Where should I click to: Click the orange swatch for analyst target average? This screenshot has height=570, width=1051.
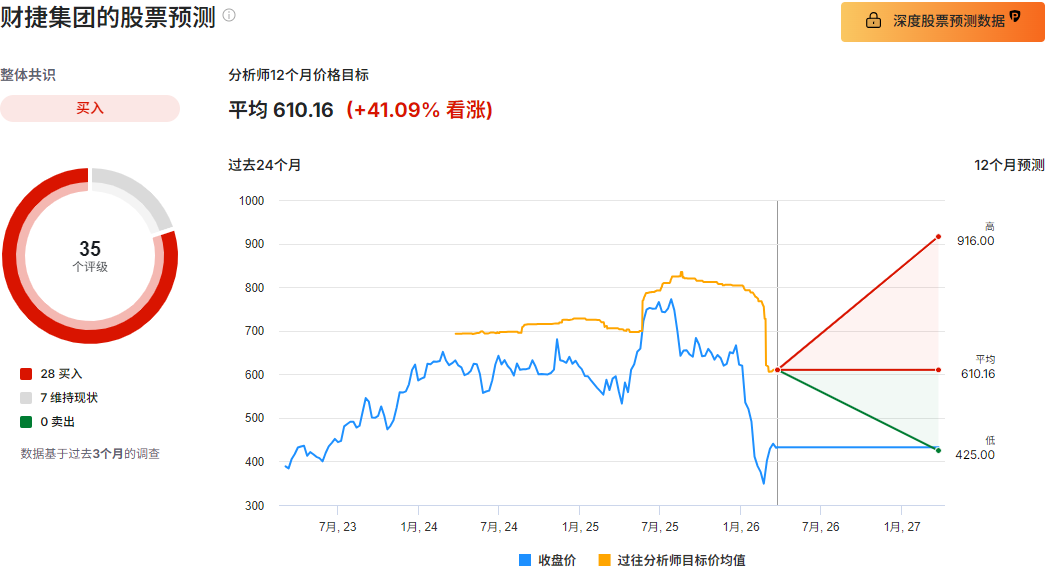coord(605,560)
